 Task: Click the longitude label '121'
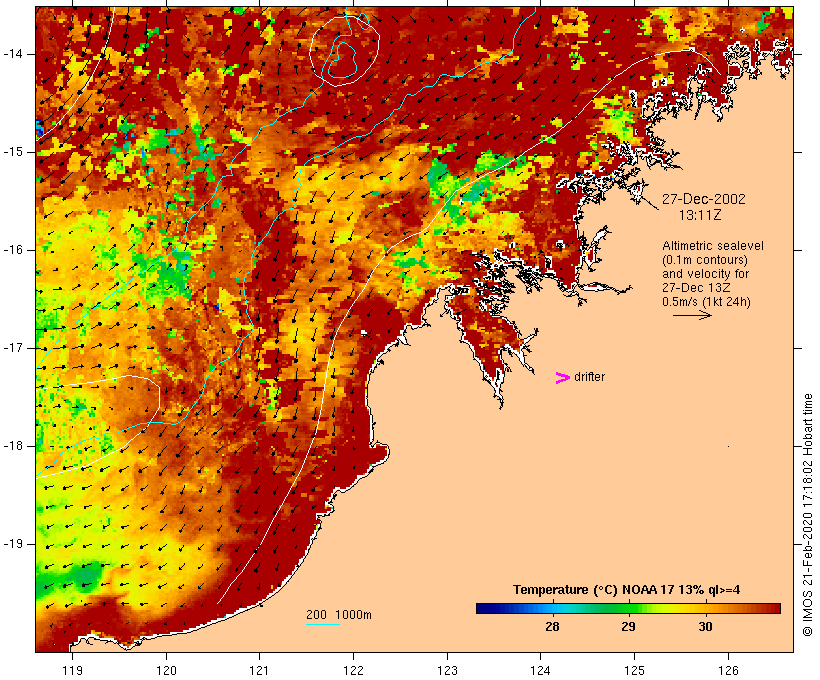click(259, 670)
